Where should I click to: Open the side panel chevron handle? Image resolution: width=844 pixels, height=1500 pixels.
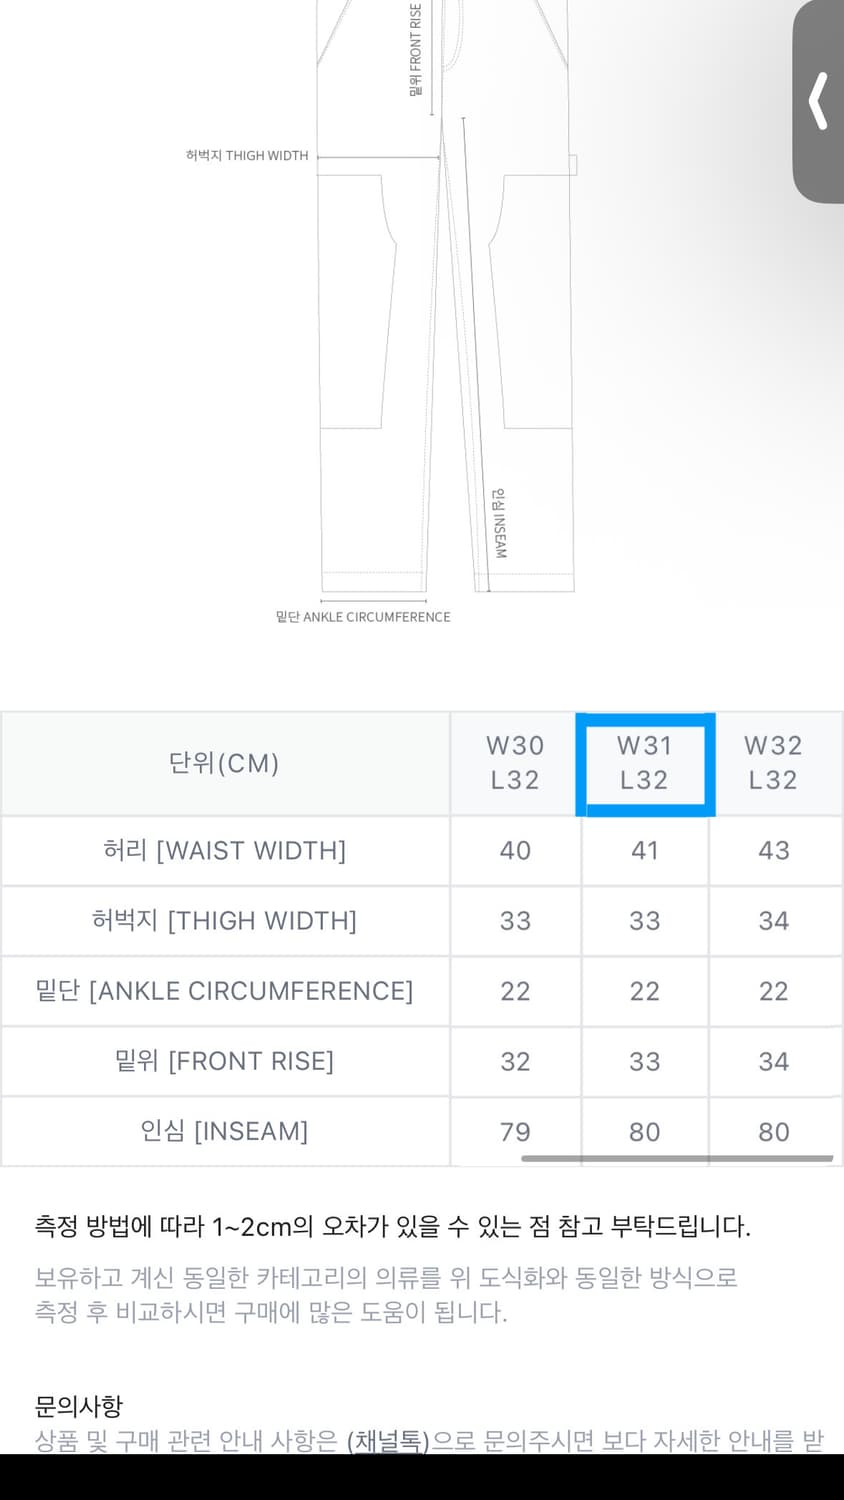pos(819,100)
